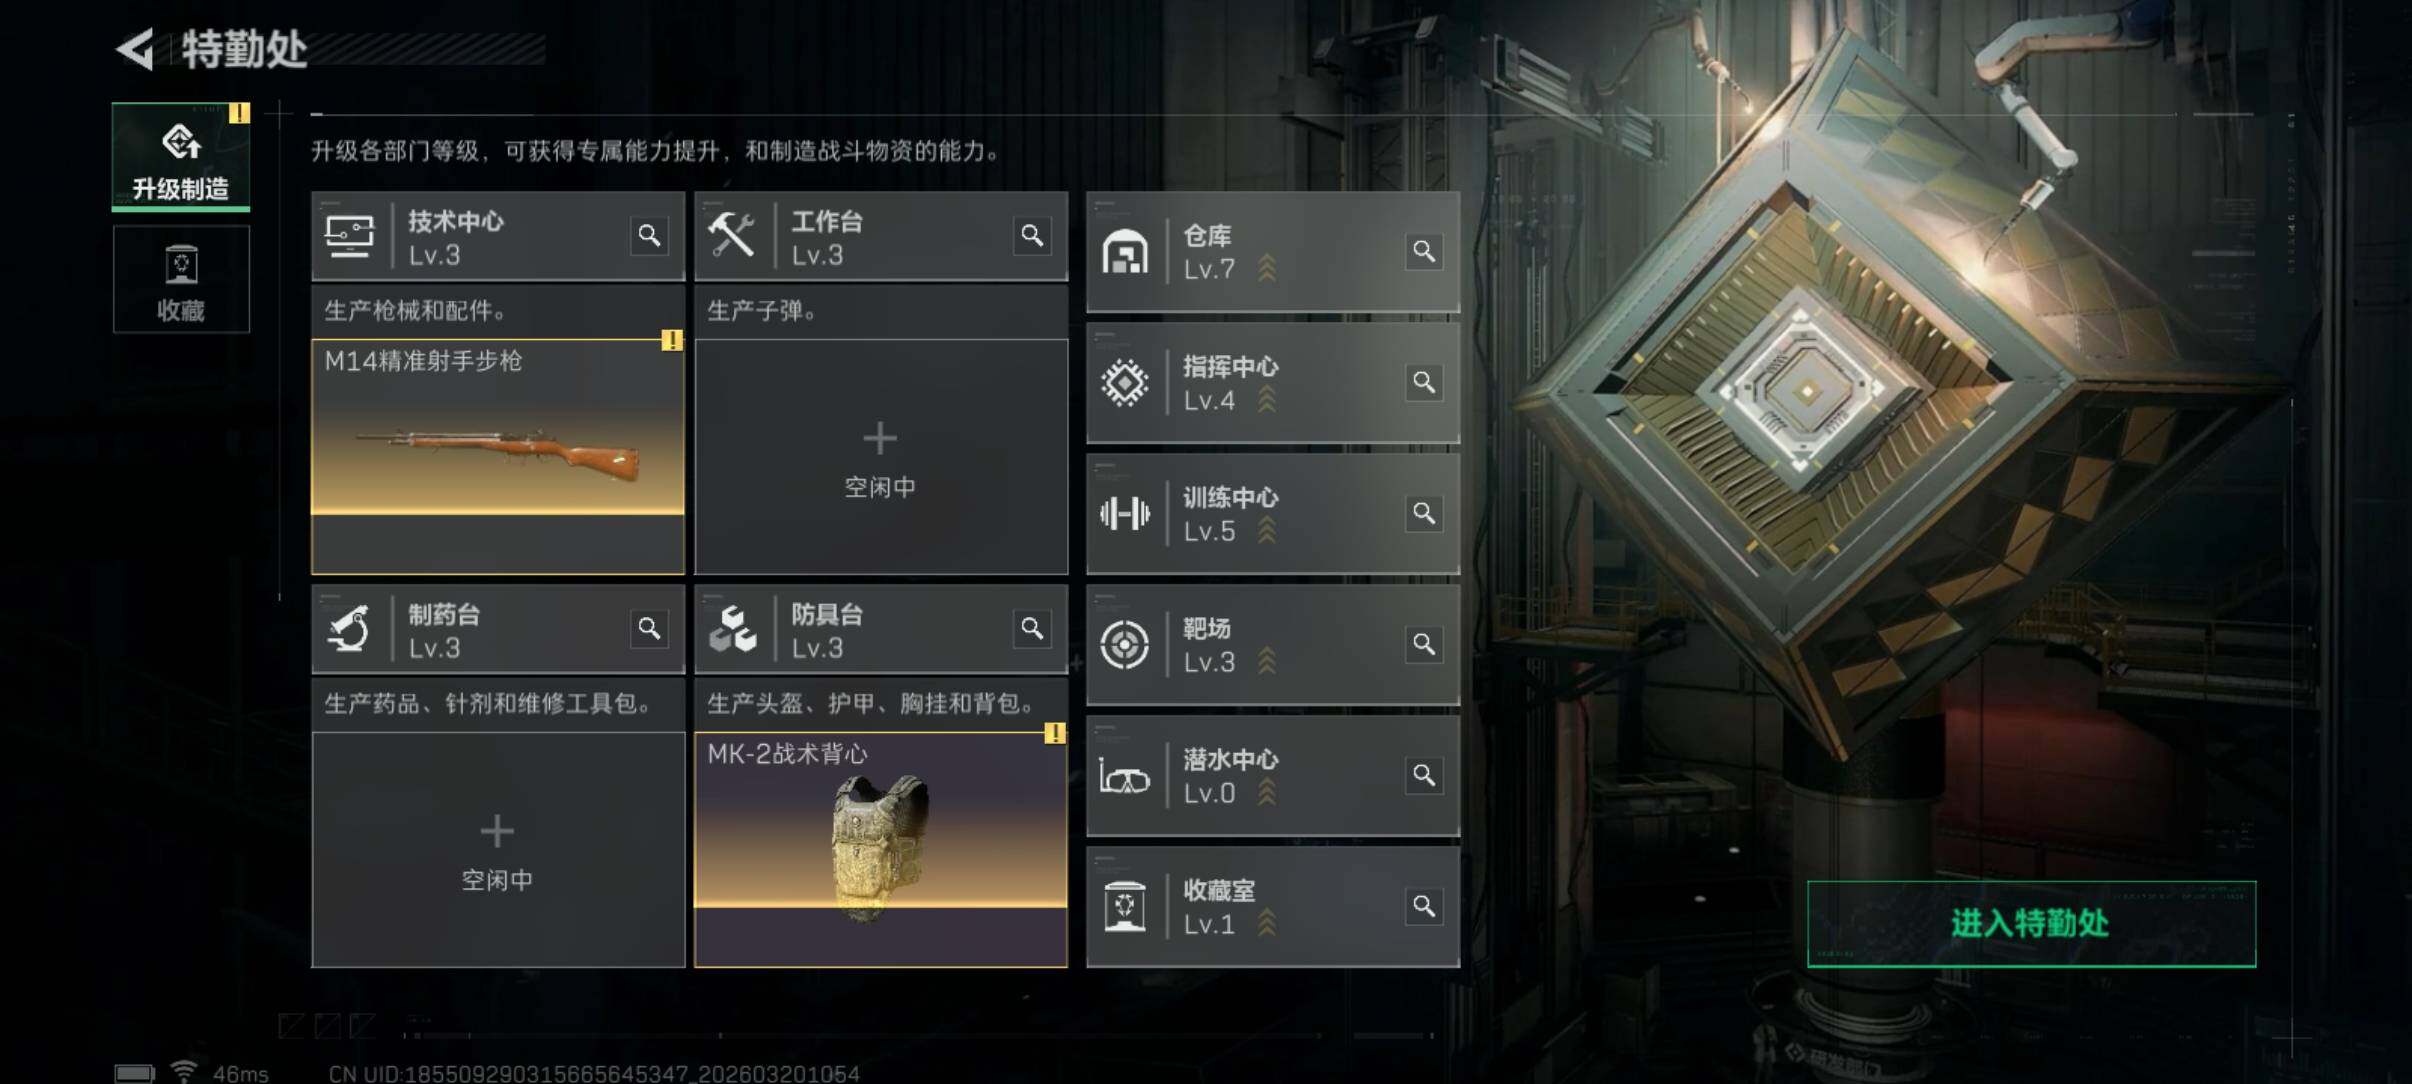
Task: Open the 仓库 Lv.7 department entry
Action: [x=1273, y=252]
